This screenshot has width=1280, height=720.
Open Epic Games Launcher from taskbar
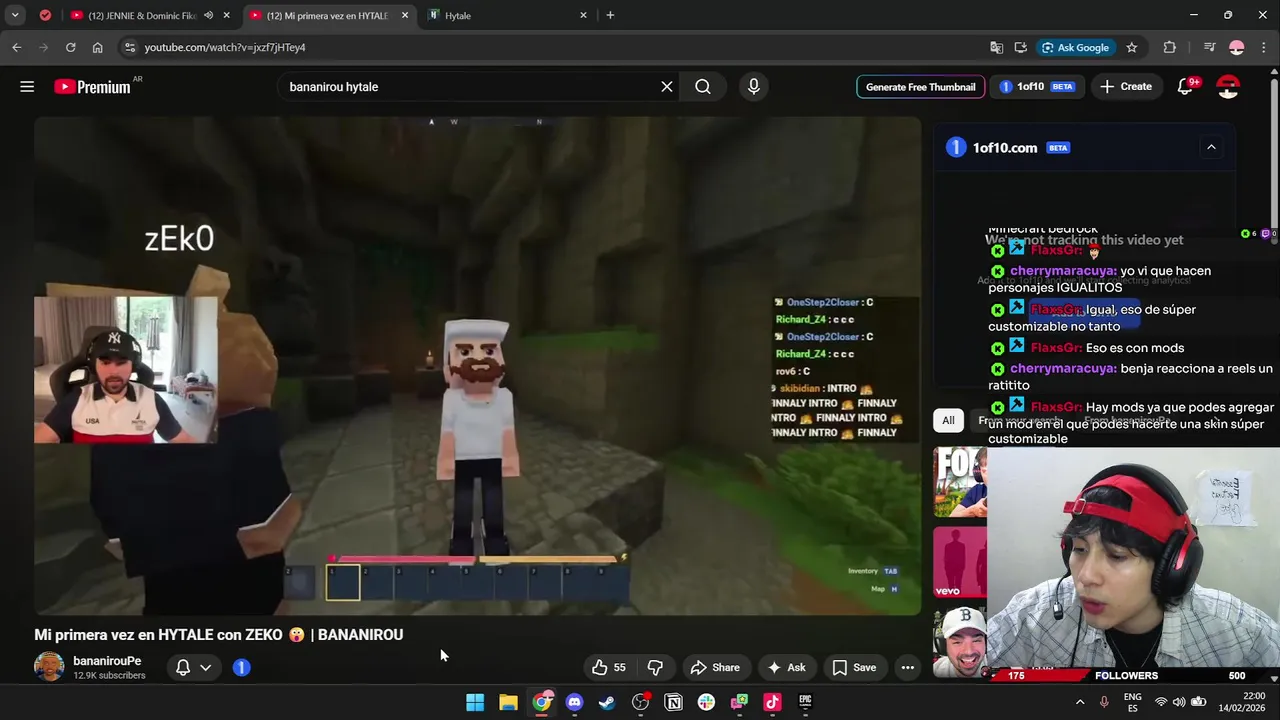pyautogui.click(x=805, y=702)
